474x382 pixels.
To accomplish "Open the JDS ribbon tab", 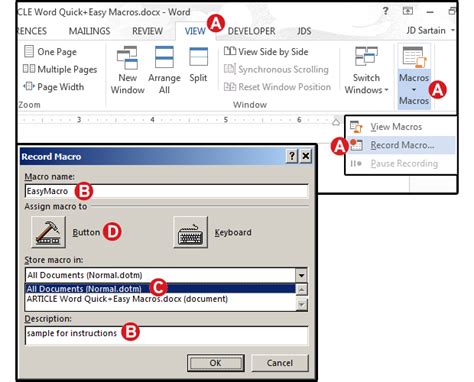I will click(x=304, y=31).
